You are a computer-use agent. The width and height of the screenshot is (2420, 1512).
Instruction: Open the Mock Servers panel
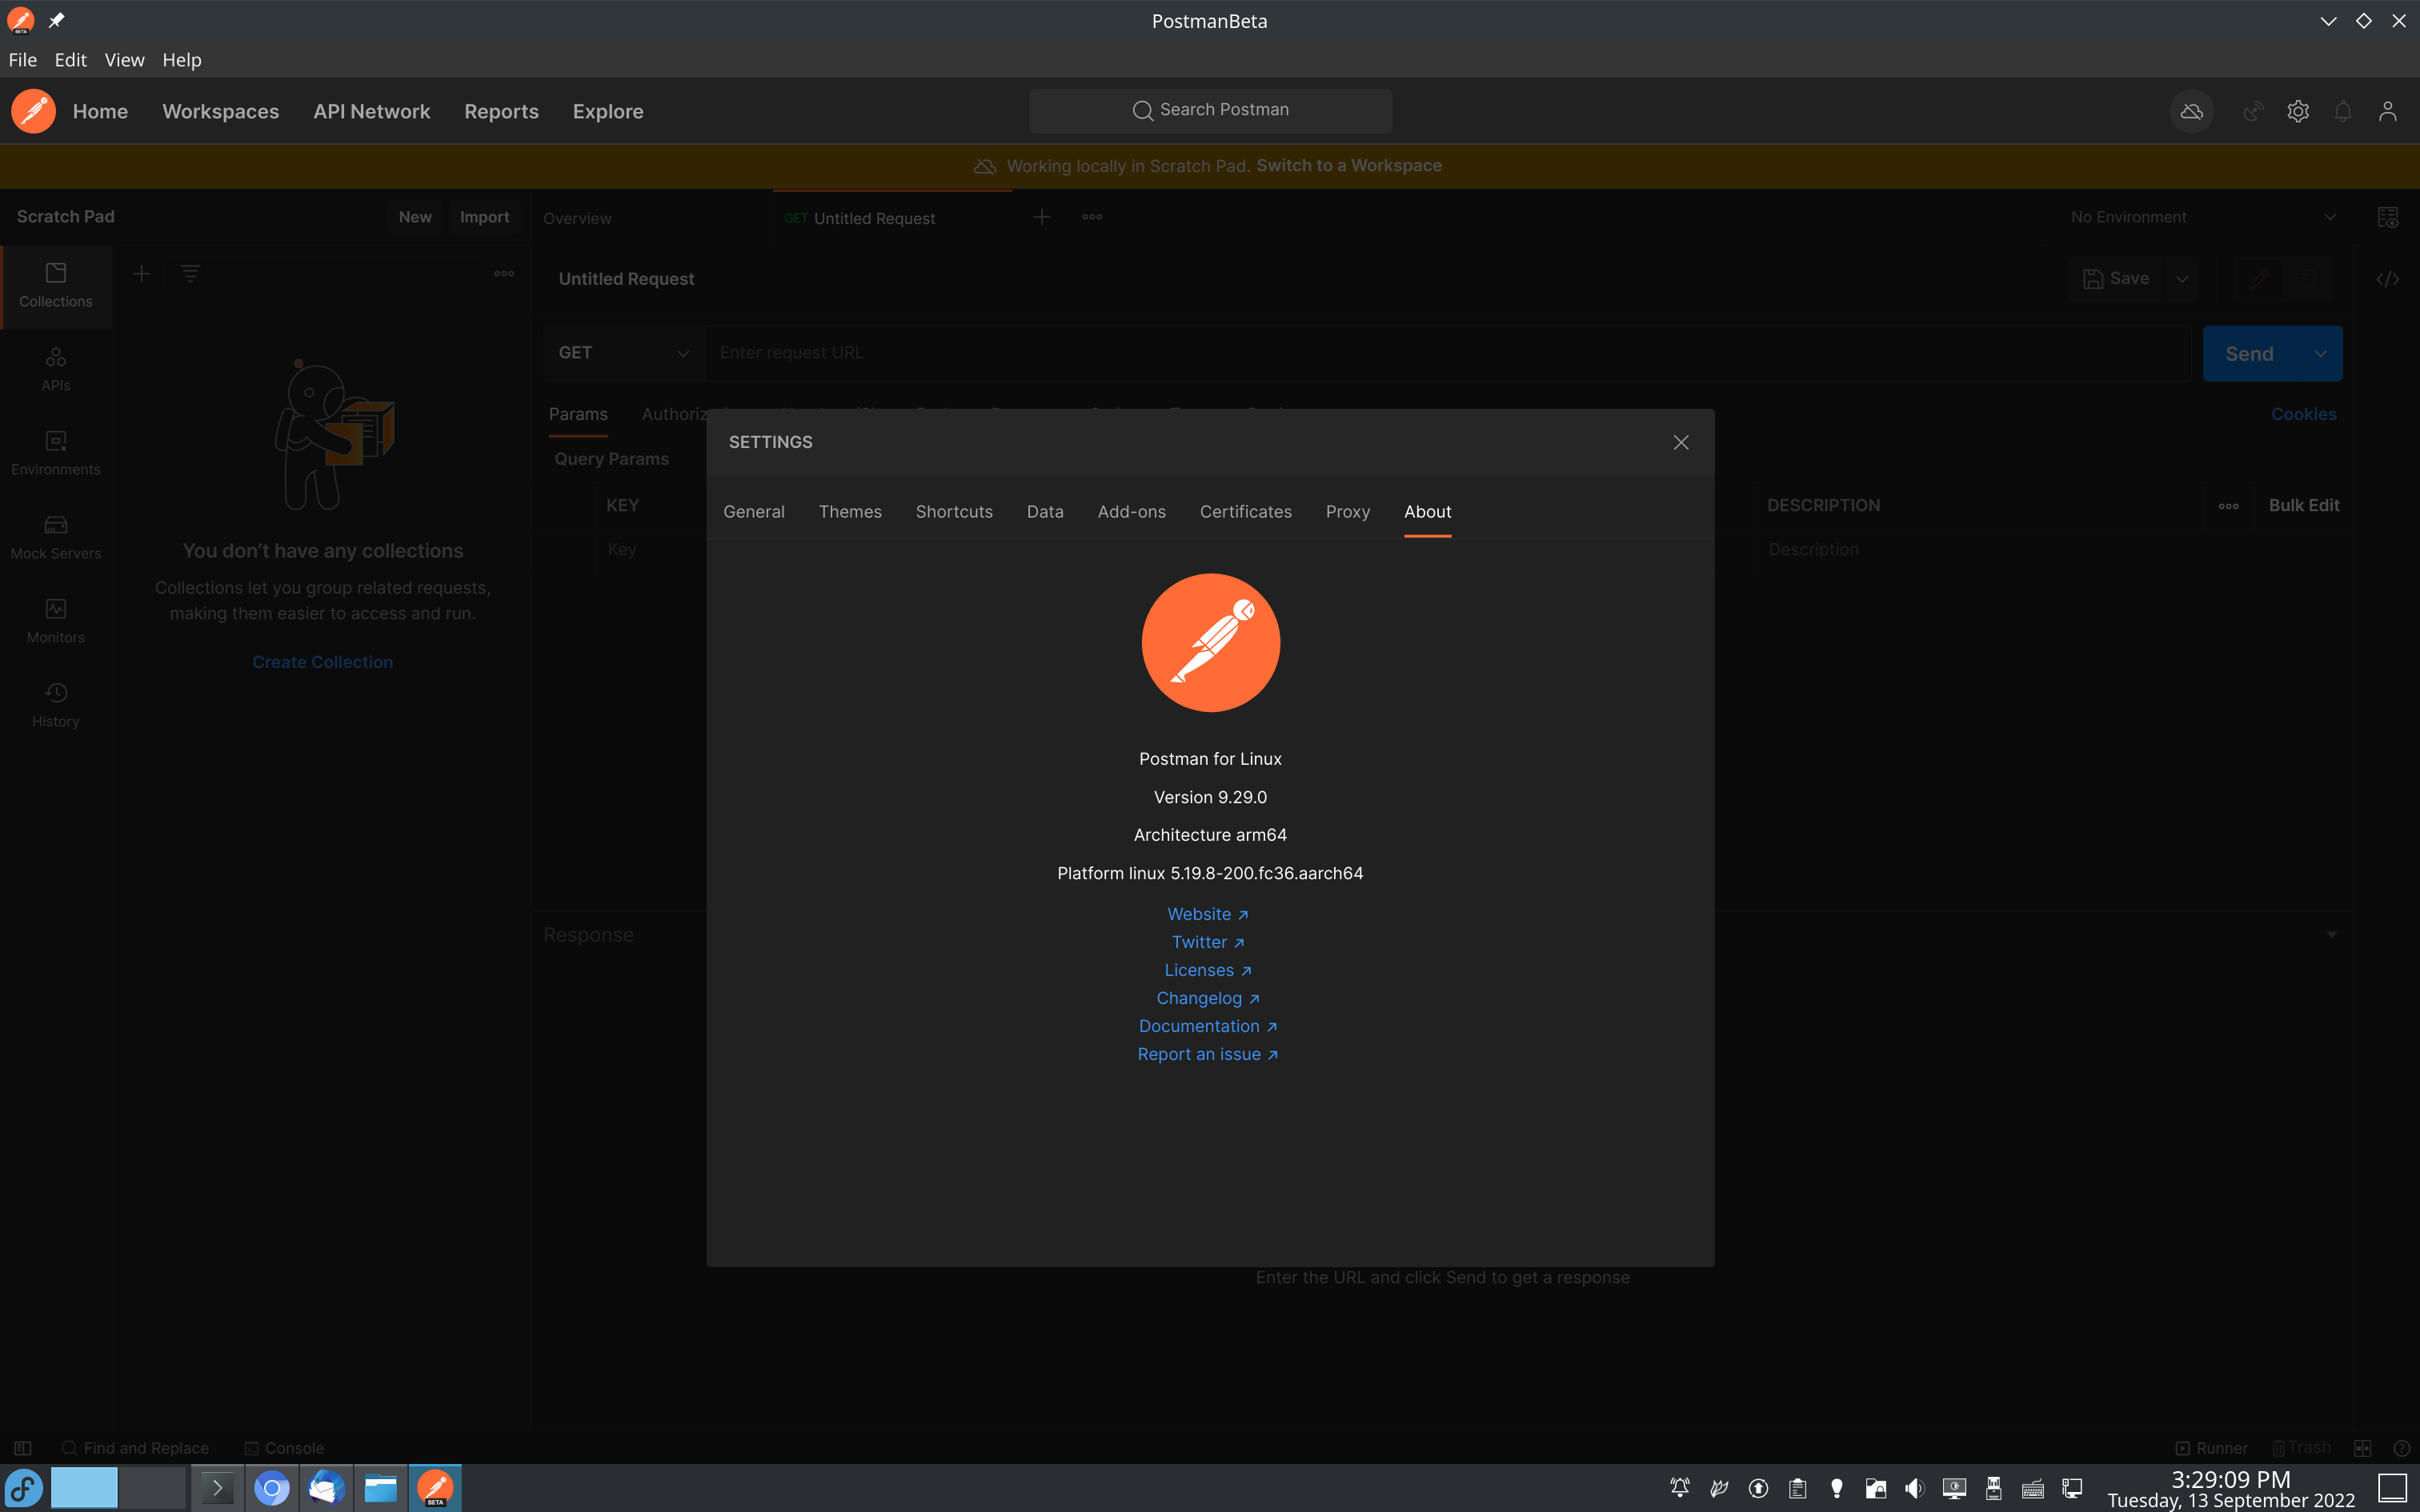tap(55, 537)
